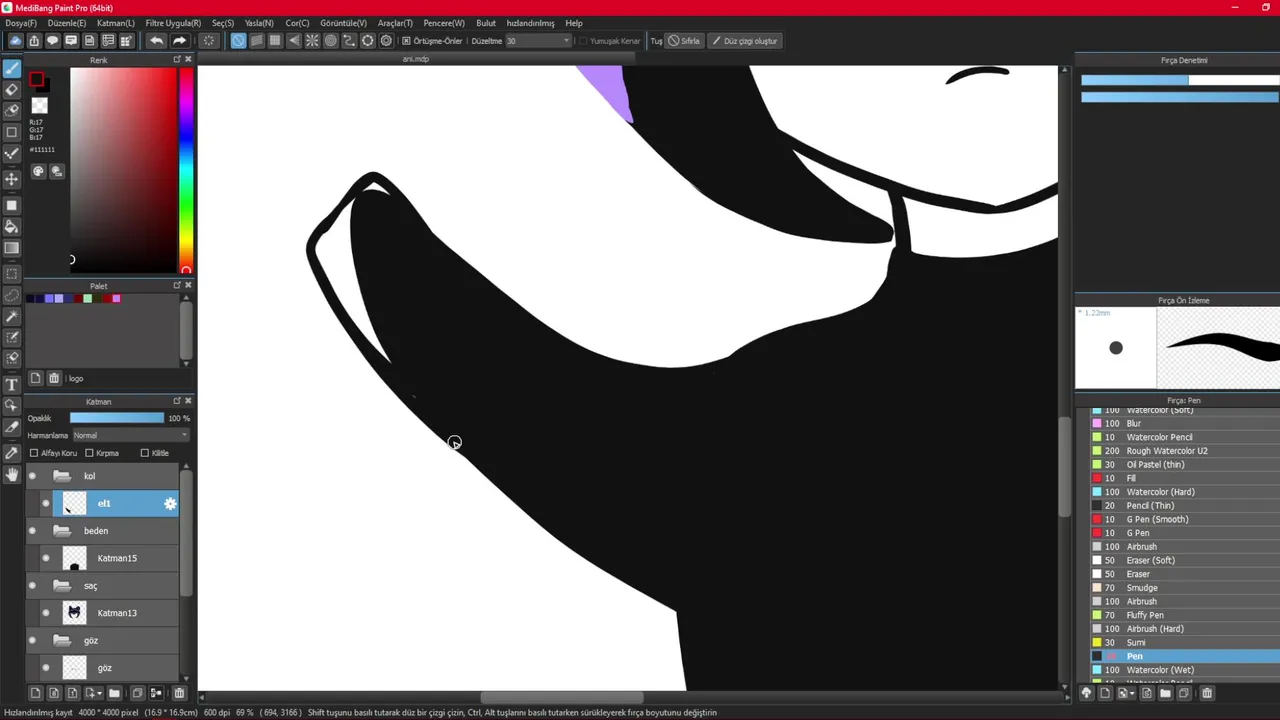Select the saç folder layer

pyautogui.click(x=103, y=586)
